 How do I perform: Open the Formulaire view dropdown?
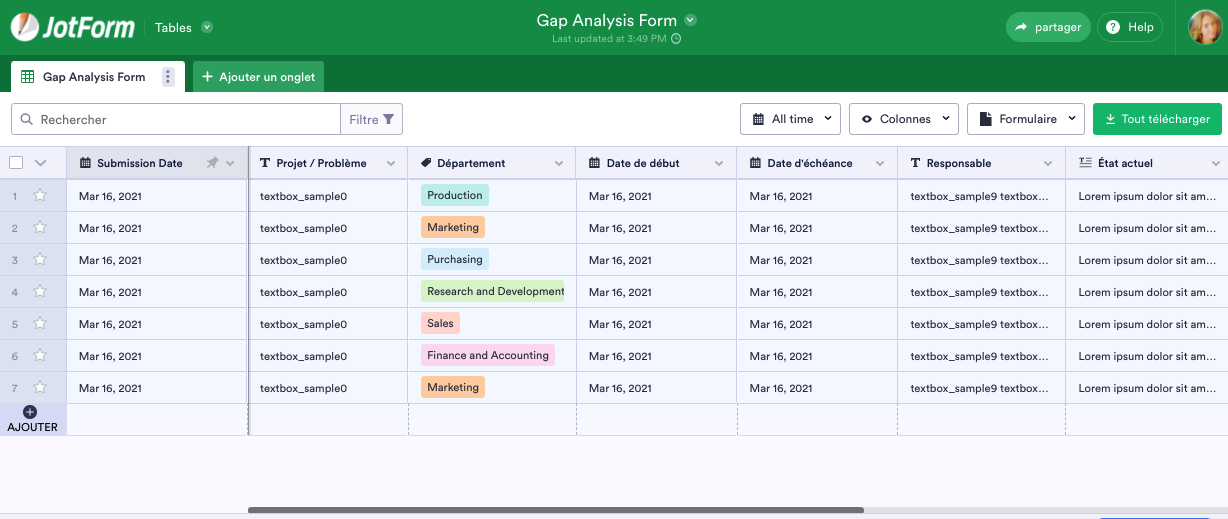pos(1026,119)
